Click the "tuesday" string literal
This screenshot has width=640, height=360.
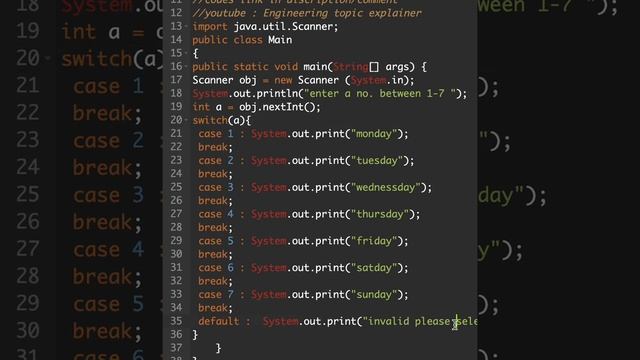tap(377, 160)
